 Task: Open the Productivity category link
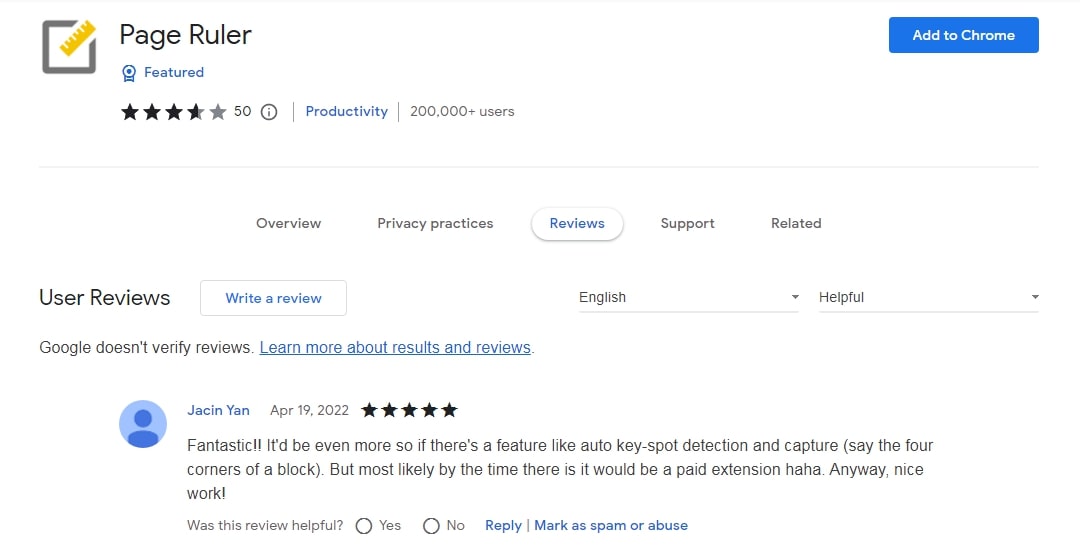click(x=346, y=112)
